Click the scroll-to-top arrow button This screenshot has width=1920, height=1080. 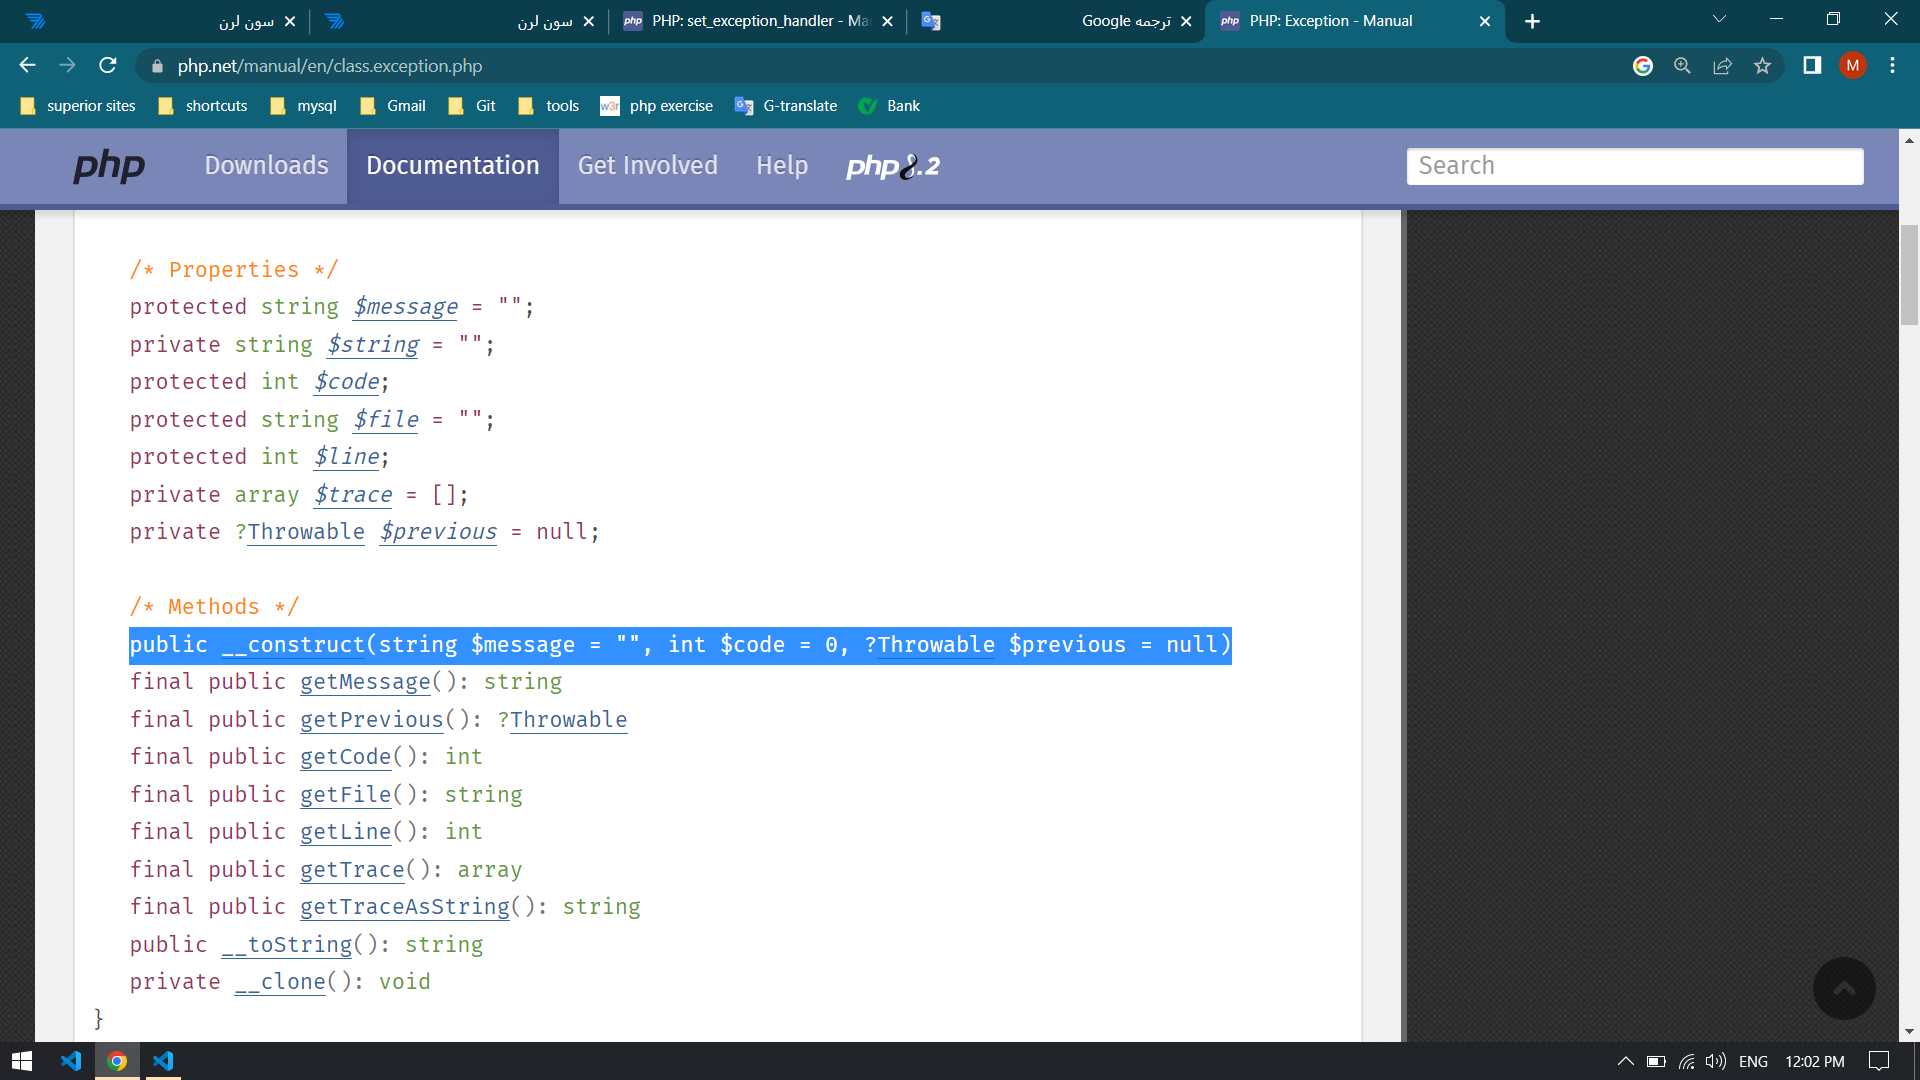coord(1845,988)
